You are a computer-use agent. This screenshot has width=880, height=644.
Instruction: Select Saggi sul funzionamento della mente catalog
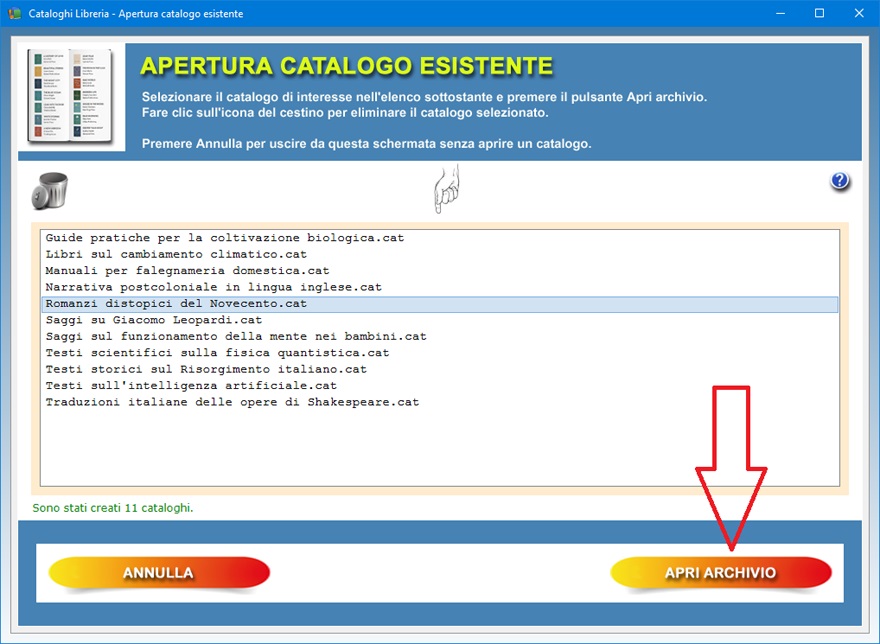point(236,336)
